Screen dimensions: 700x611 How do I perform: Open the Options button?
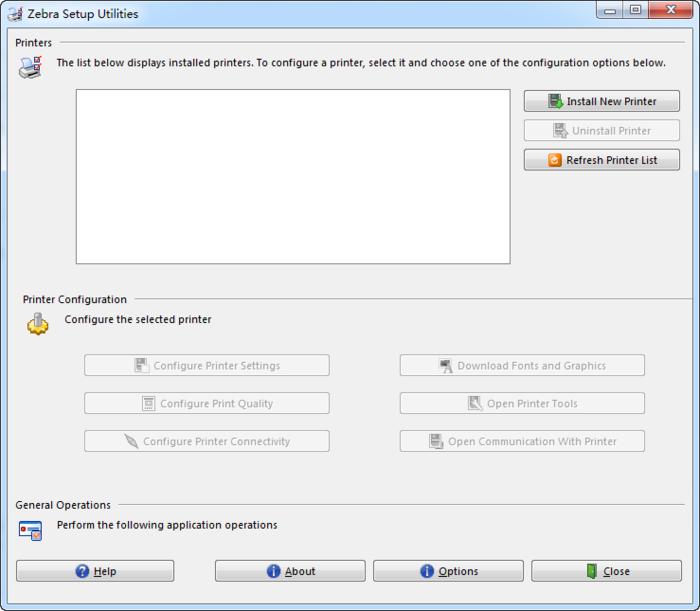click(448, 571)
